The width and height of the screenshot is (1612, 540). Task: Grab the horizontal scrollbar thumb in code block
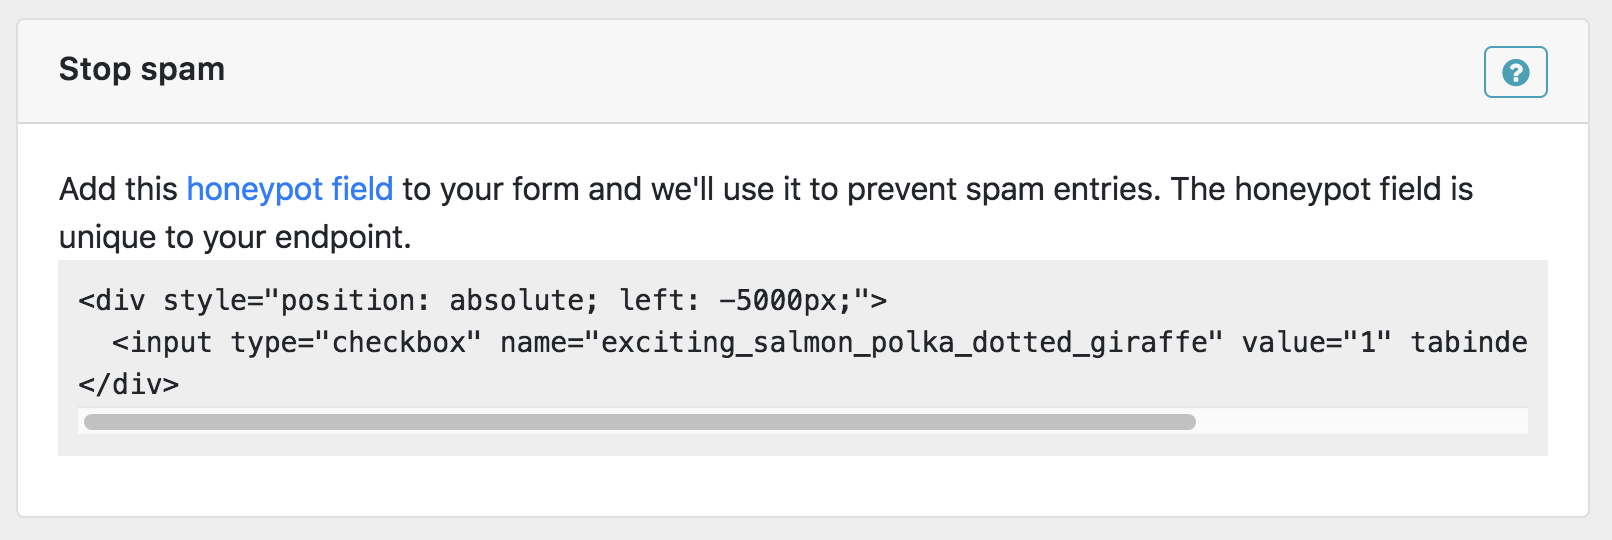click(640, 422)
